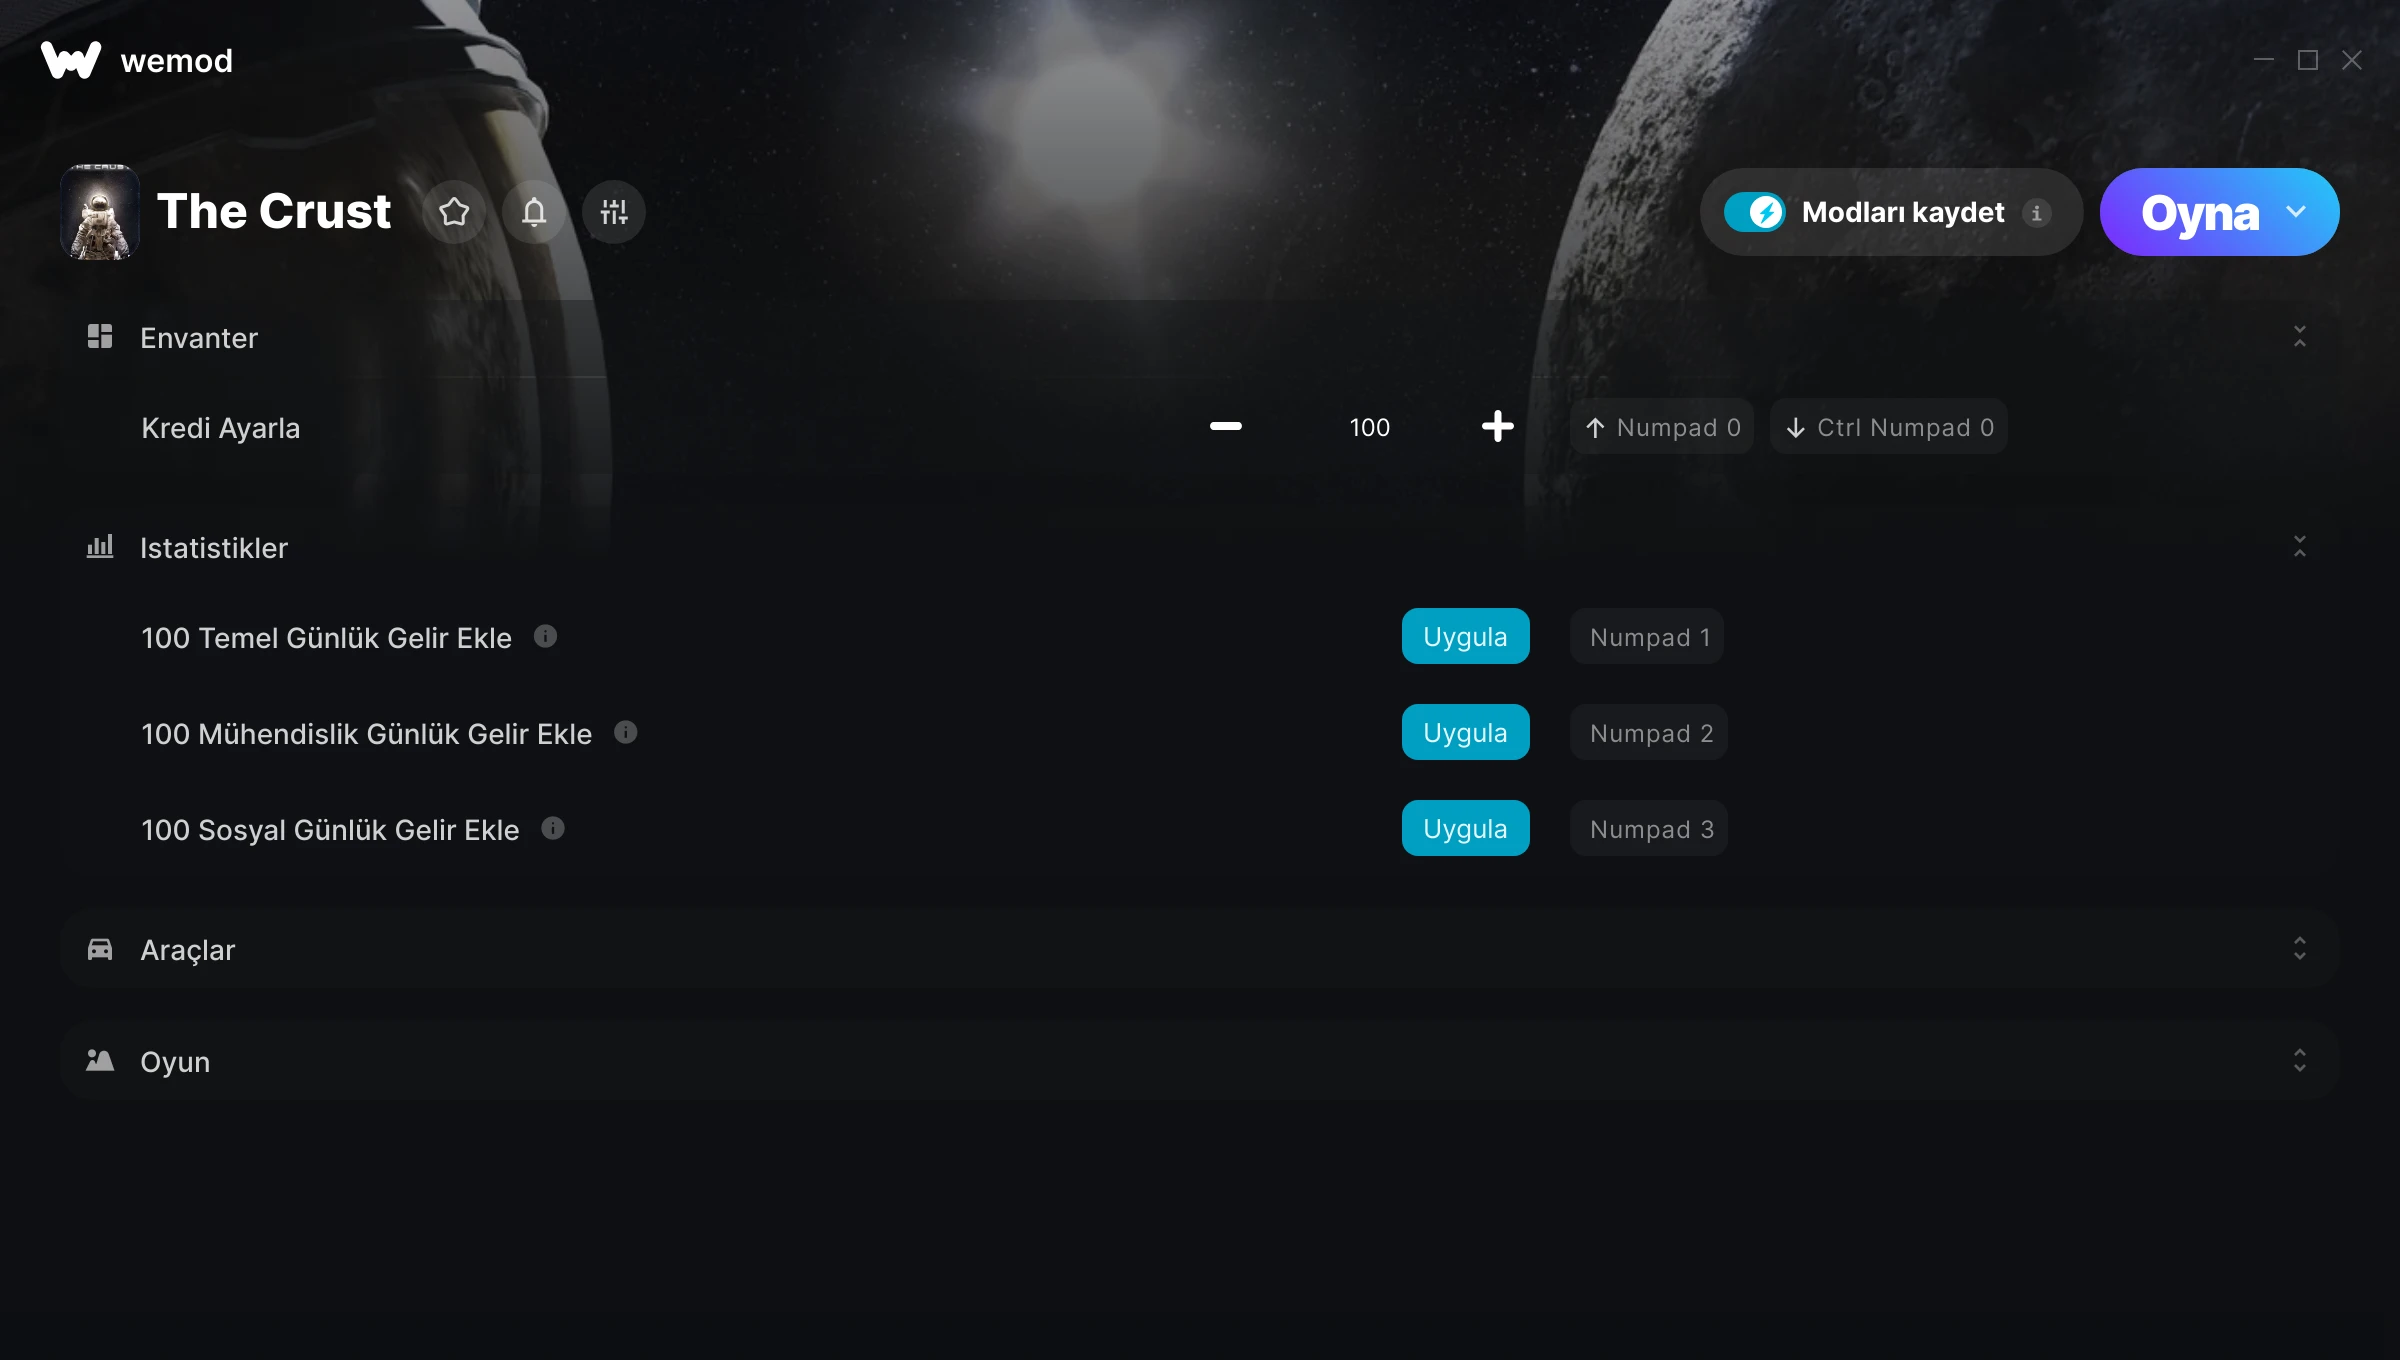Viewport: 2400px width, 1360px height.
Task: Show info for Mühendislik Günlük Gelir
Action: (x=626, y=732)
